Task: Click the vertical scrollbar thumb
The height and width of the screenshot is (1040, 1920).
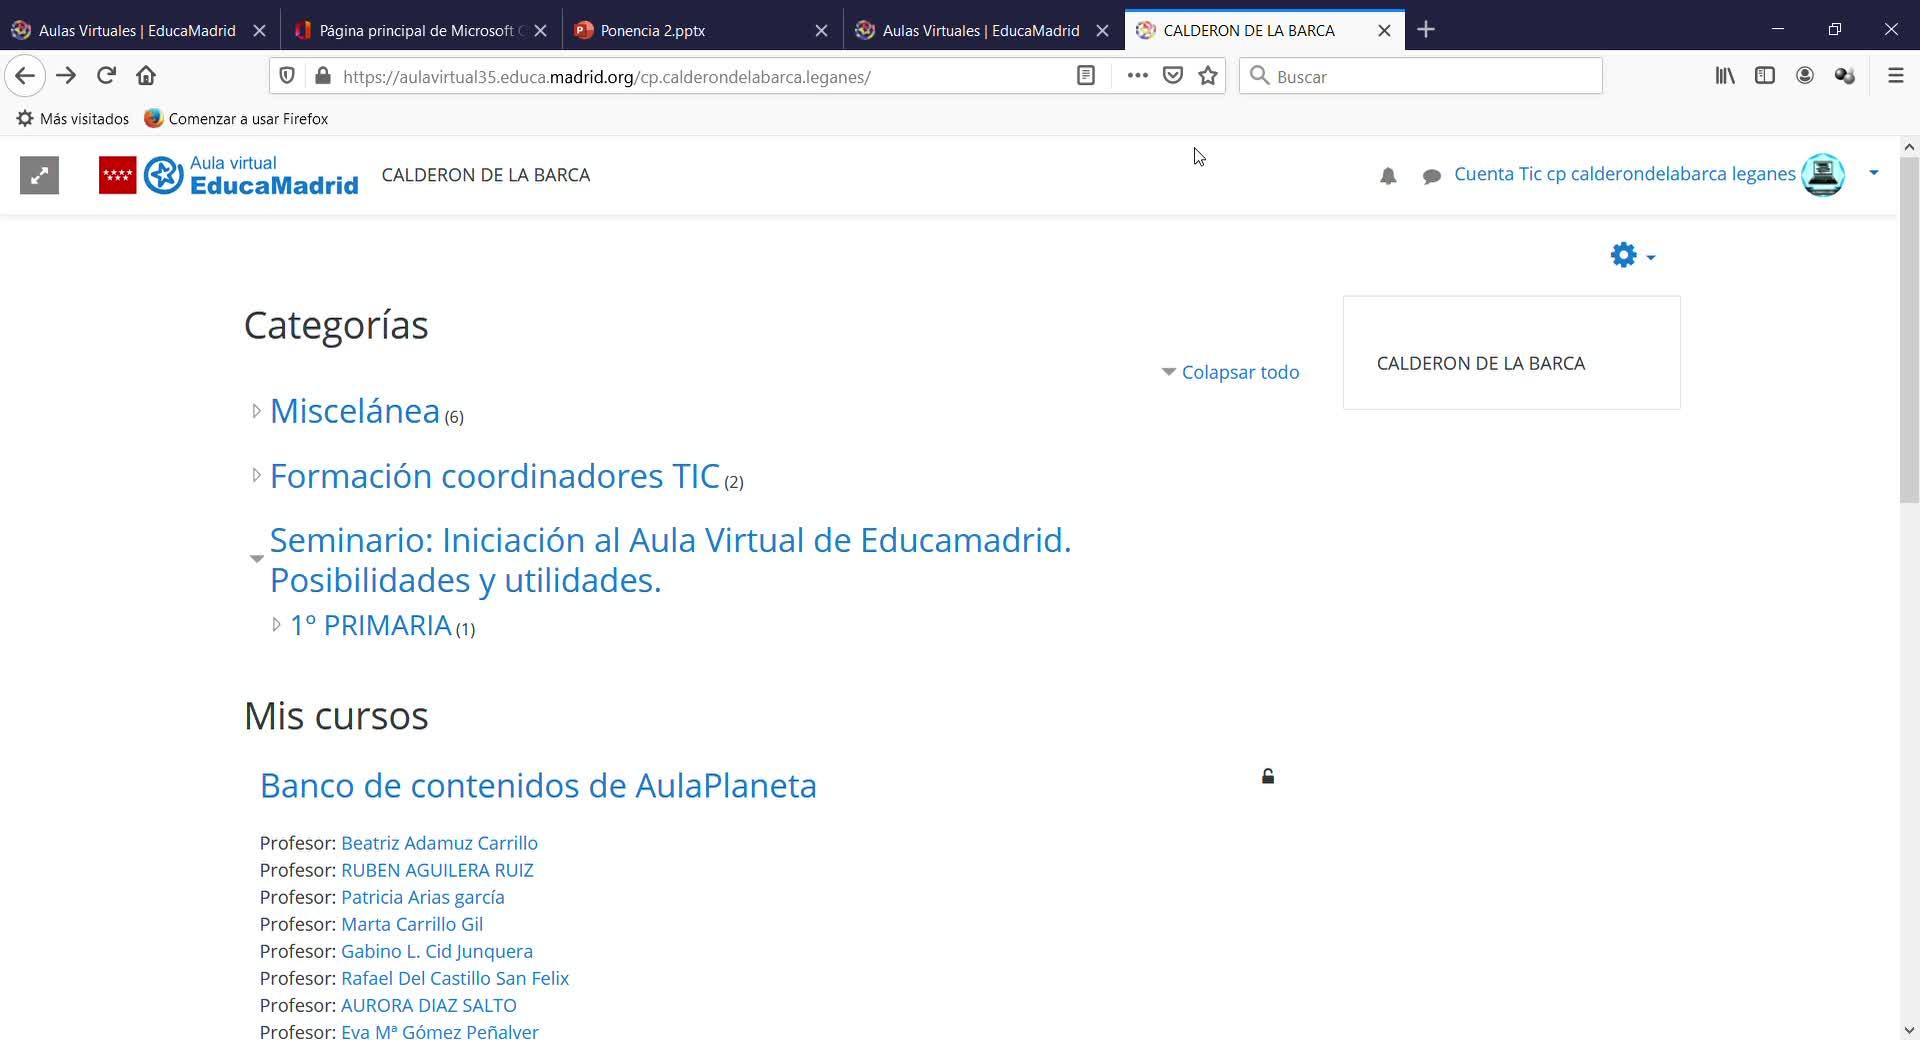Action: [x=1909, y=330]
